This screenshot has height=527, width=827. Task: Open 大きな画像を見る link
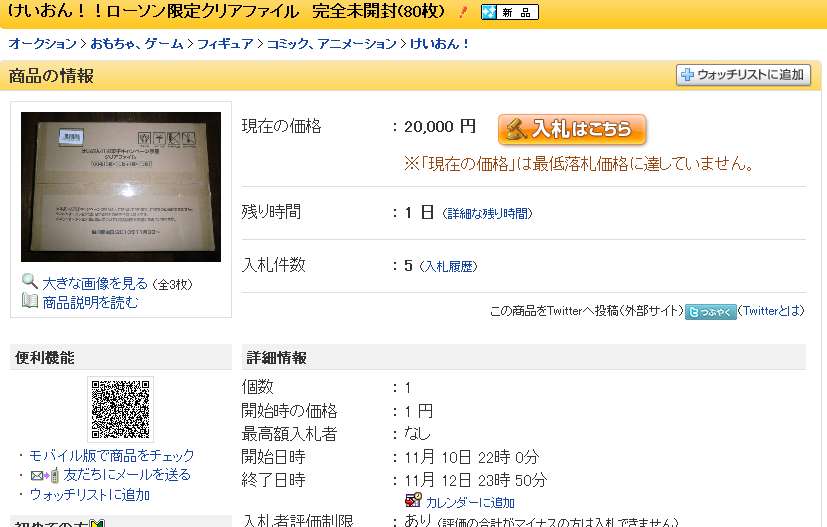click(x=95, y=284)
